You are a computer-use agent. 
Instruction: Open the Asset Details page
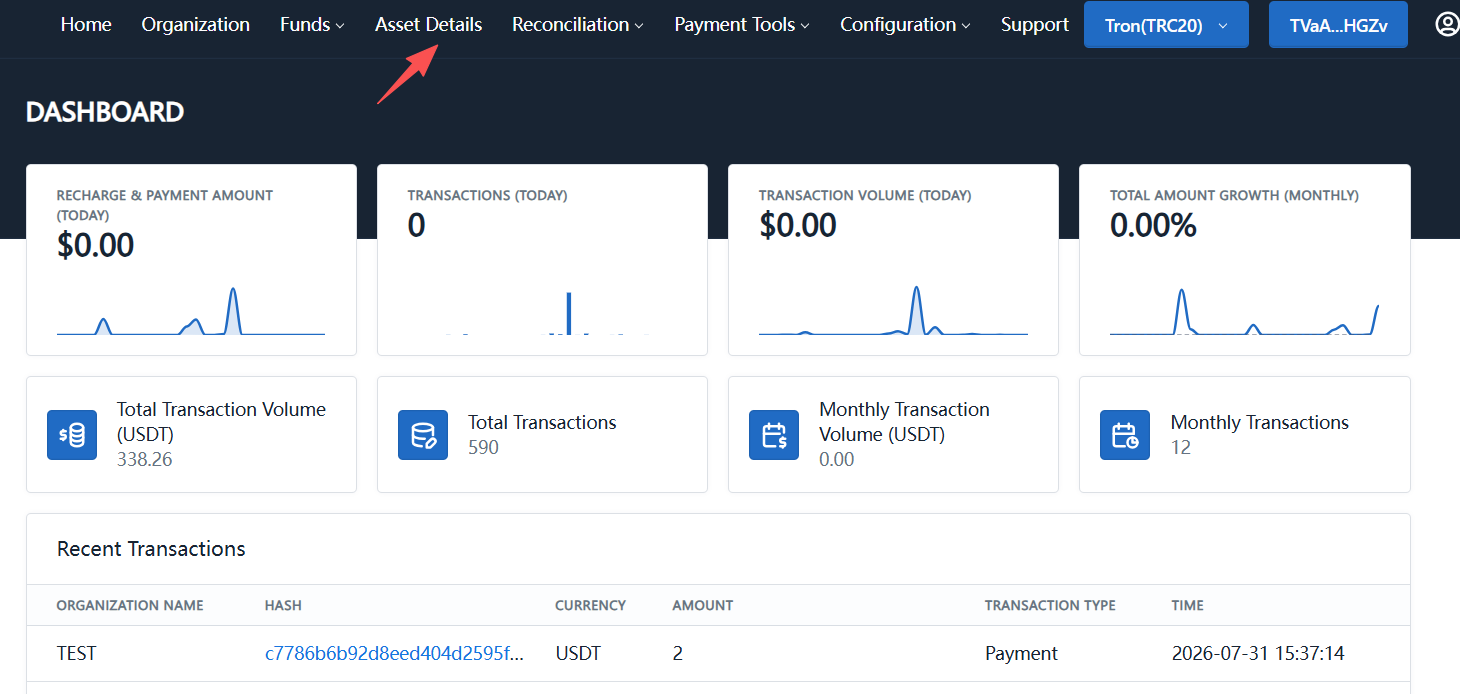428,24
